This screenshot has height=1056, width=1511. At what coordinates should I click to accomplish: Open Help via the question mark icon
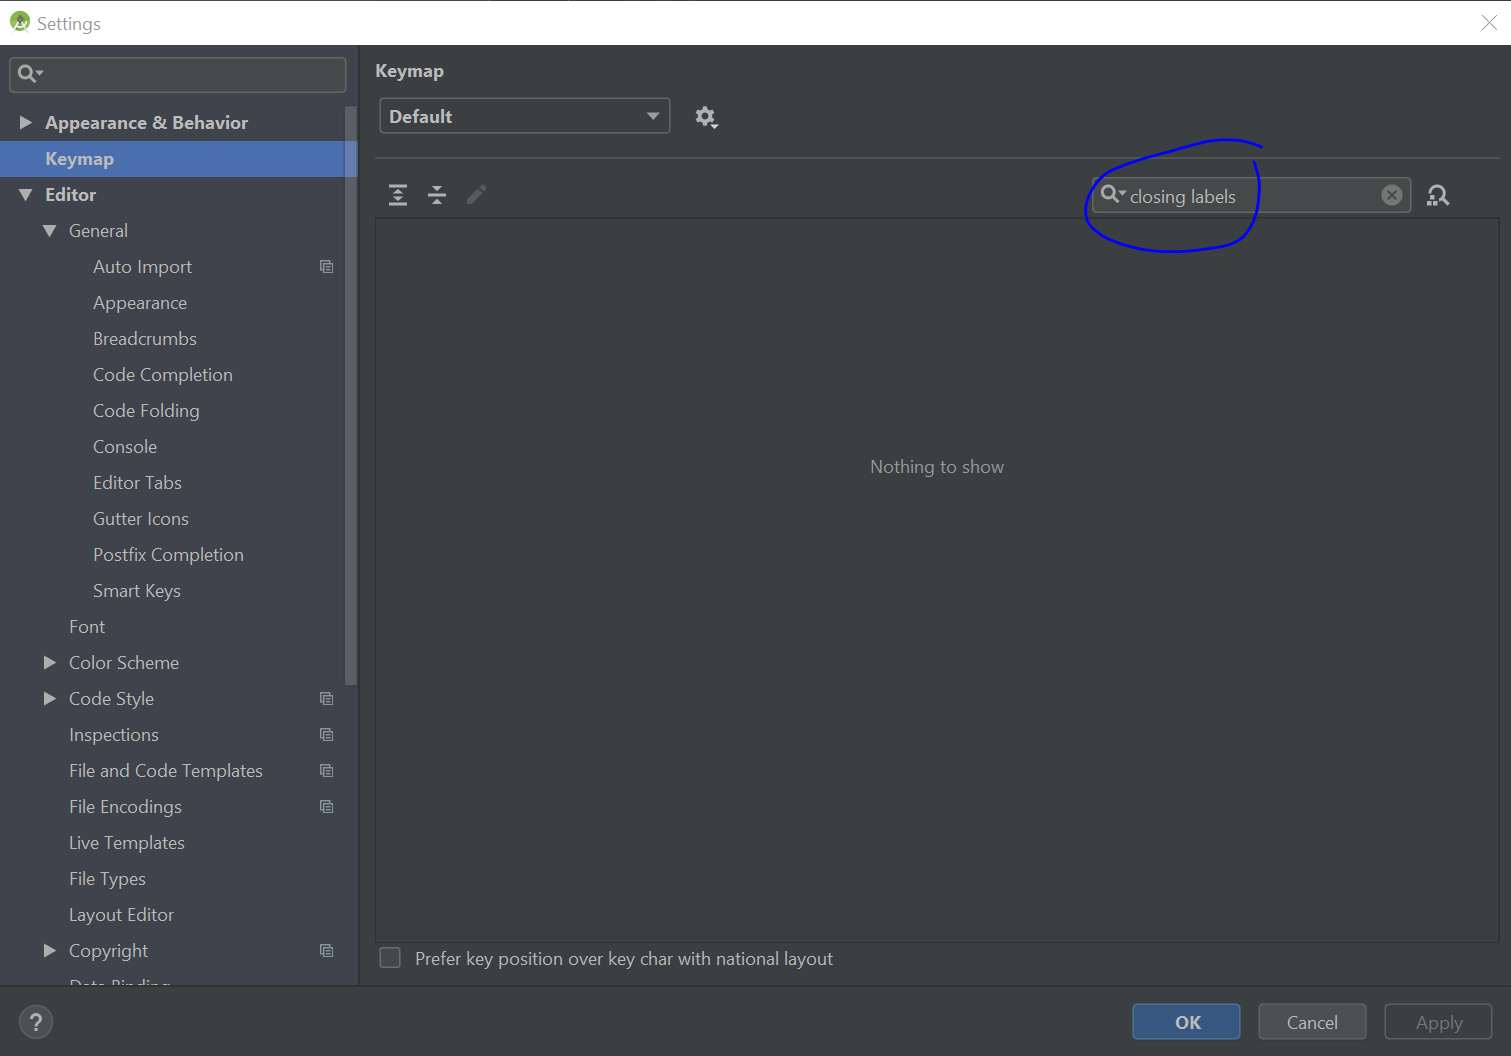(36, 1021)
